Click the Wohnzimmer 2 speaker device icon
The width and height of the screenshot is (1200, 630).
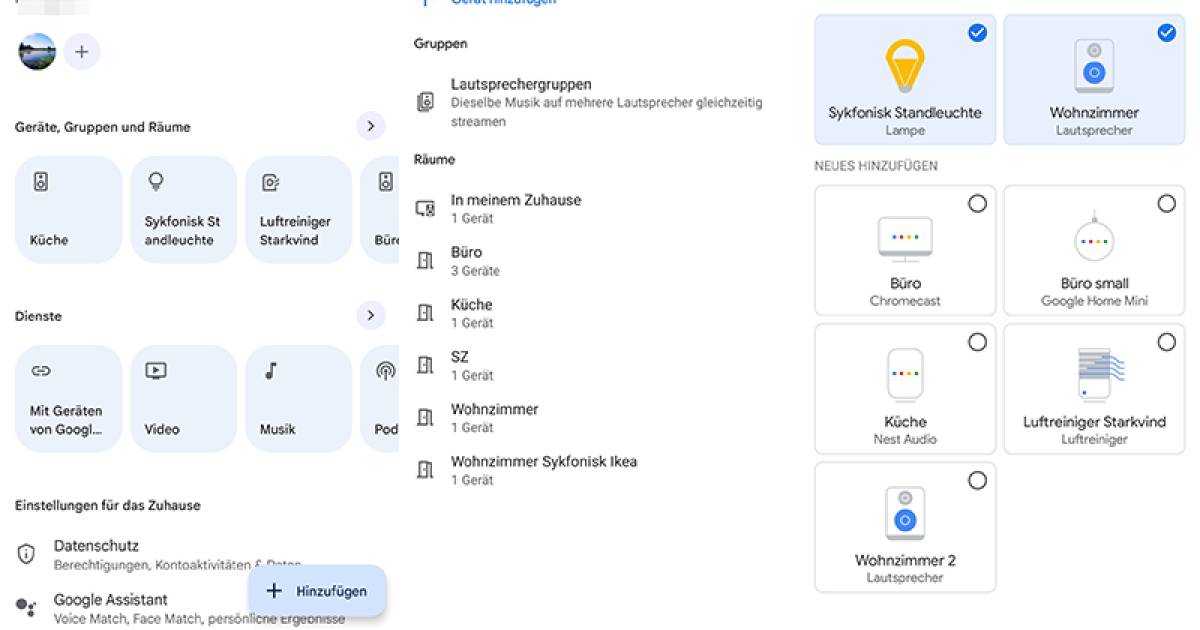(x=905, y=514)
